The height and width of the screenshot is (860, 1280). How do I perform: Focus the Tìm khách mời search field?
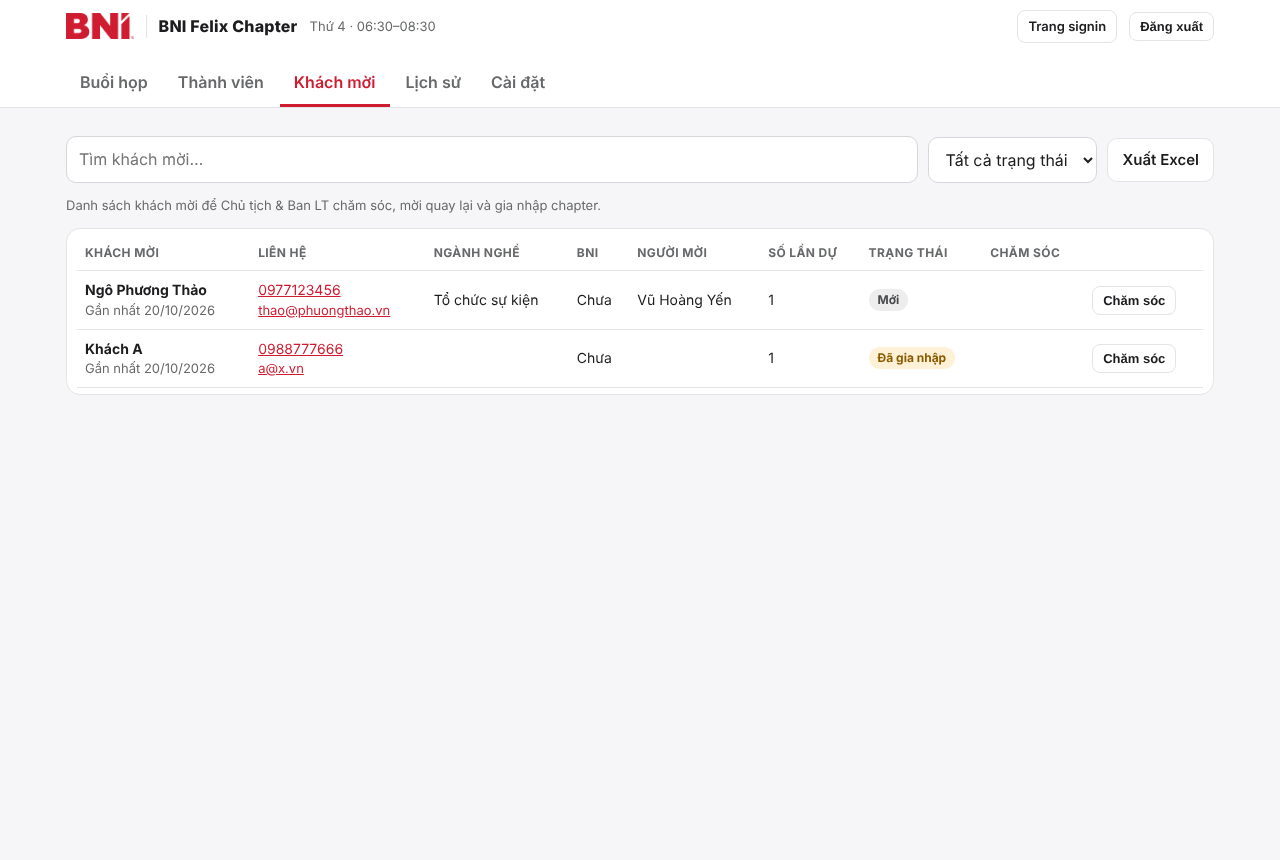pyautogui.click(x=492, y=160)
